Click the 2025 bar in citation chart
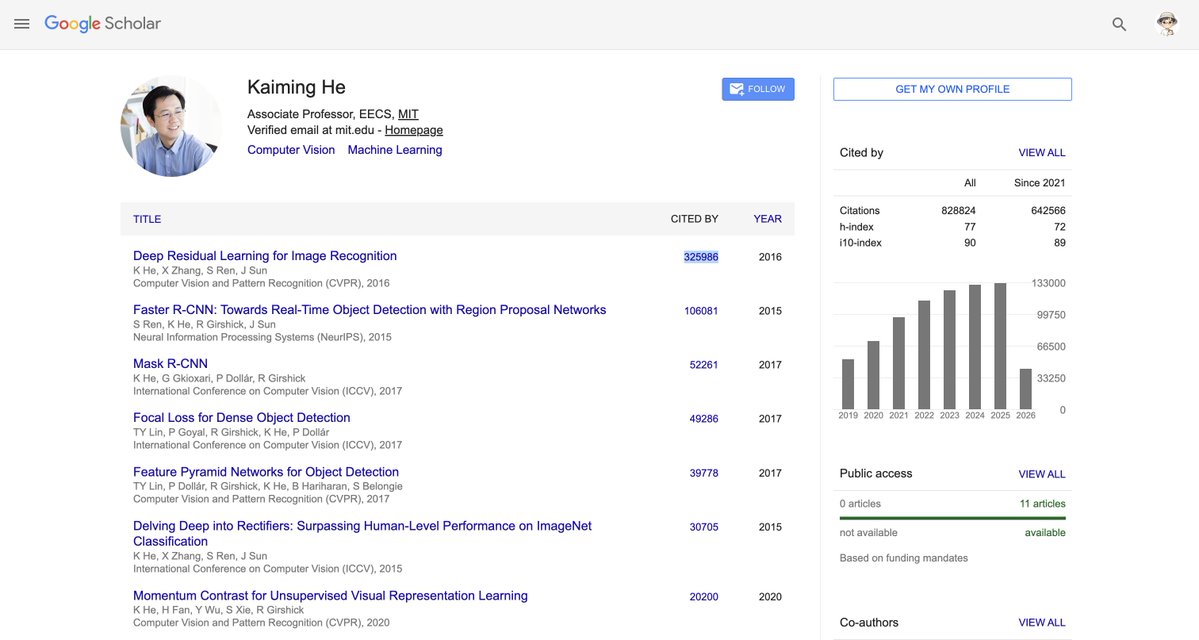Screen dimensions: 1199x640 click(x=999, y=346)
